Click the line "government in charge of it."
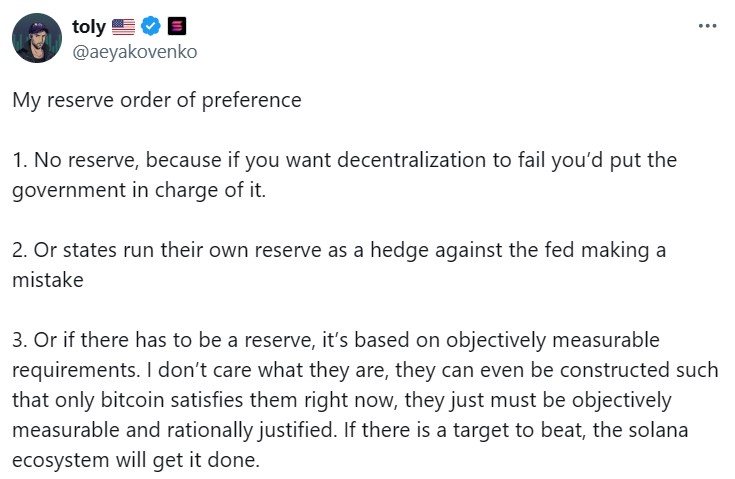The width and height of the screenshot is (735, 479). 139,190
